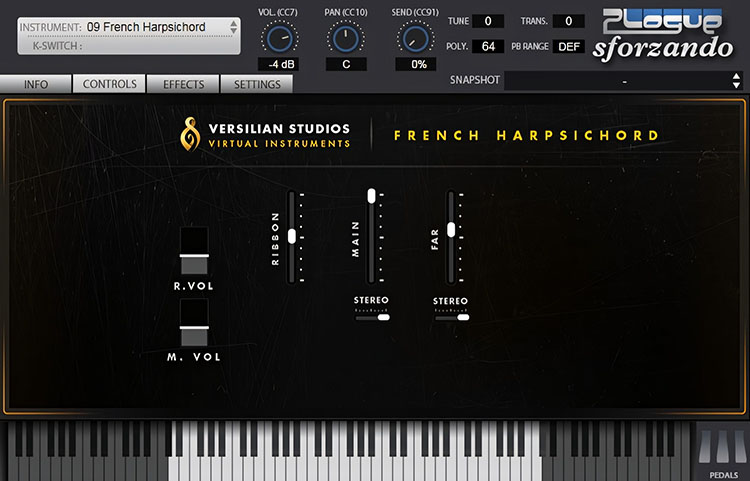Click the MAIN slider handle
750x481 pixels.
372,196
